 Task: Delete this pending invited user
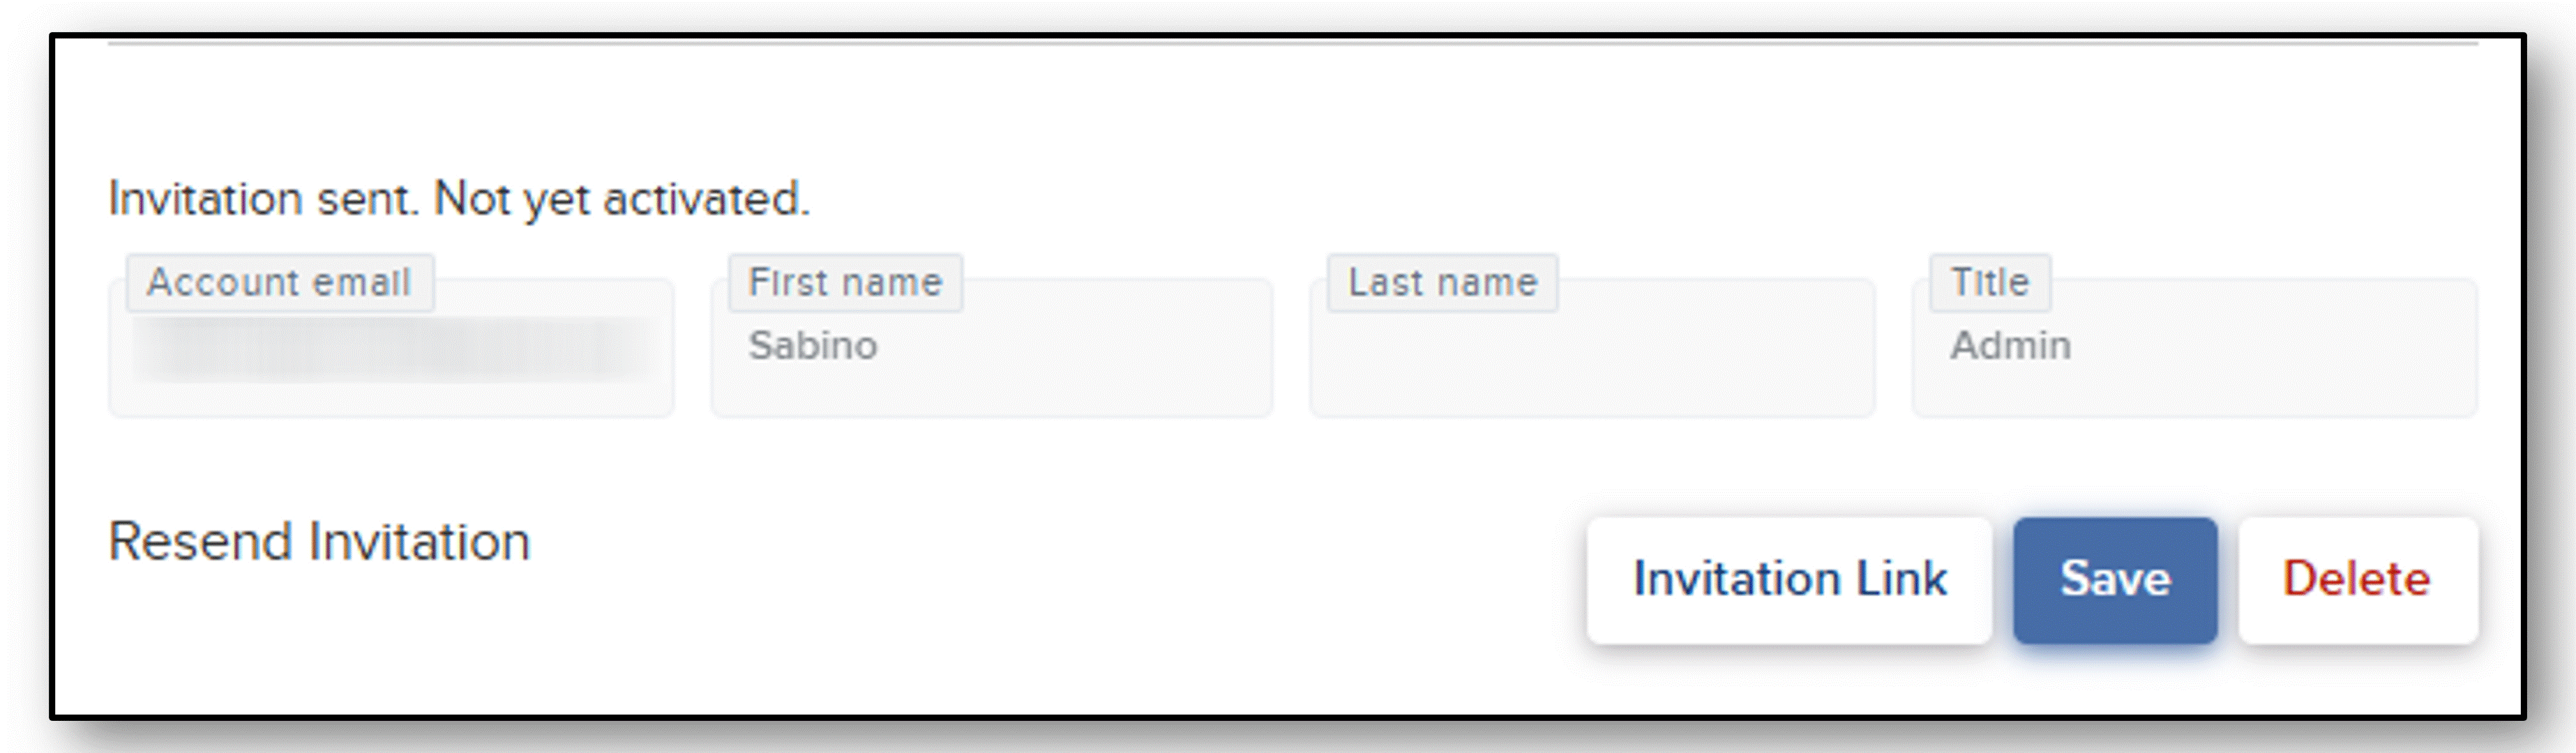[2358, 580]
